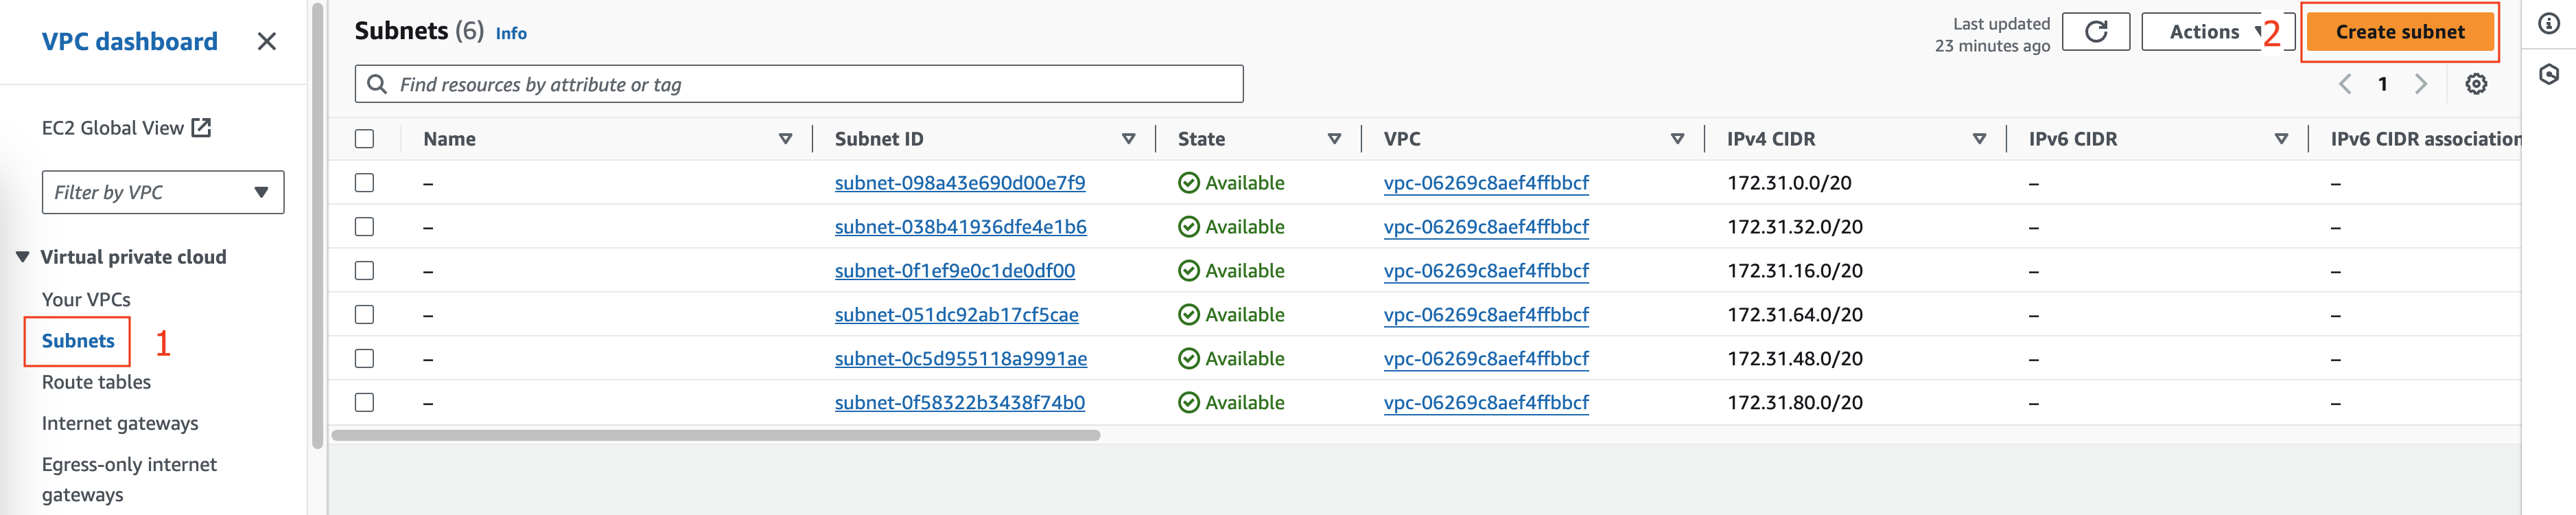
Task: Open EC2 Global View external link
Action: coord(126,128)
